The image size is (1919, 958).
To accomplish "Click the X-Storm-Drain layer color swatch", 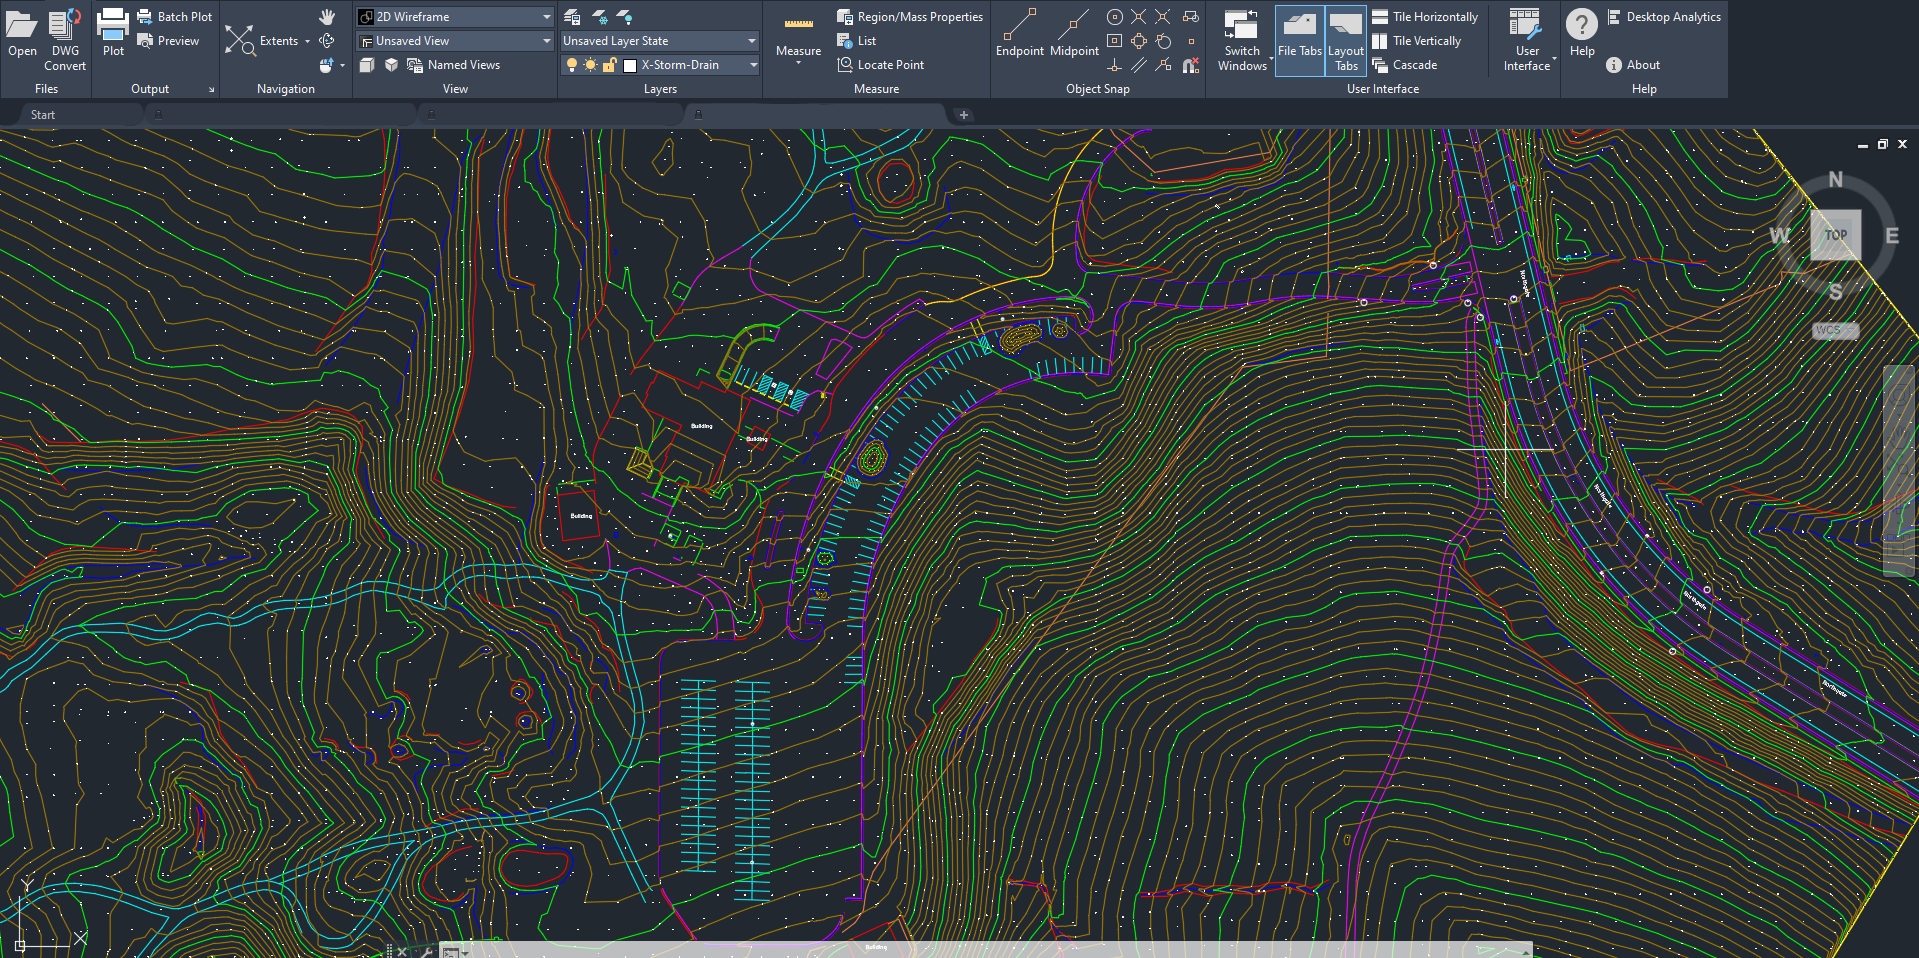I will point(630,64).
